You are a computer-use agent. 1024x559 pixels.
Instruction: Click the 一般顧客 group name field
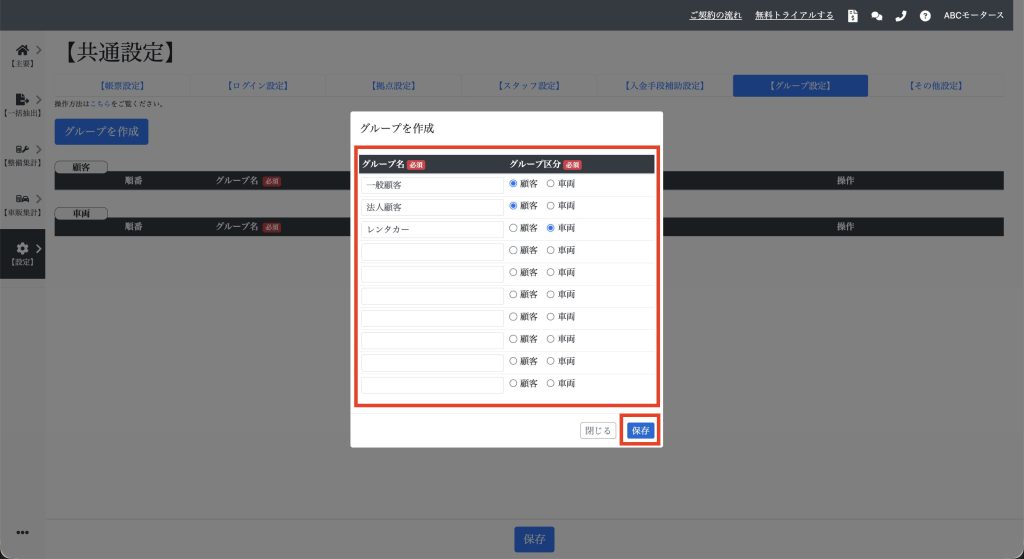[x=432, y=185]
